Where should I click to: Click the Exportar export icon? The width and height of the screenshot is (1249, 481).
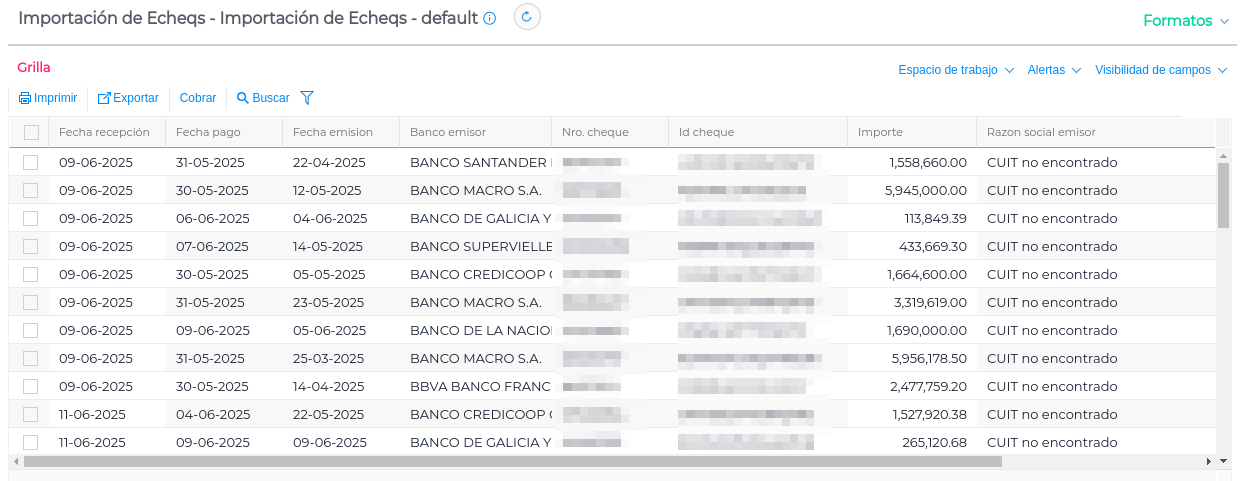[x=104, y=98]
